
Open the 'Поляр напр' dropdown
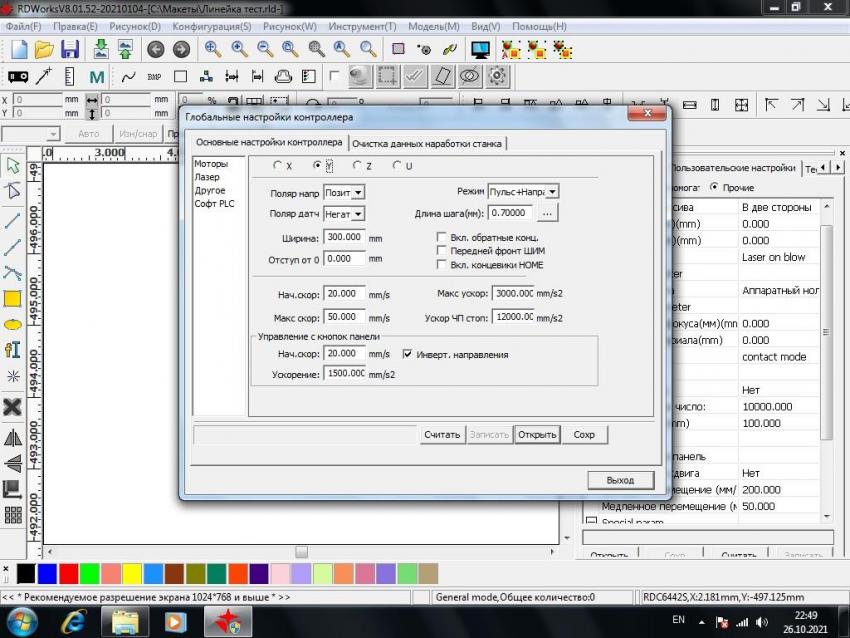pos(358,192)
